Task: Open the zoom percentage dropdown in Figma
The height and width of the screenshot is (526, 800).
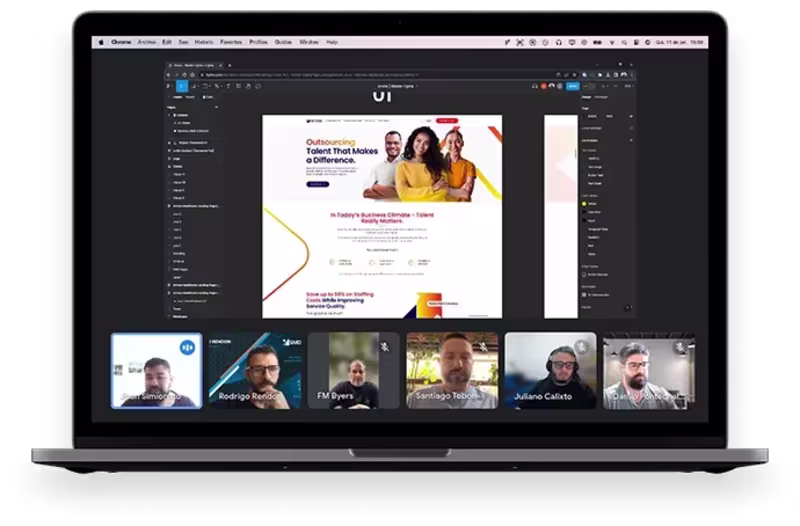Action: [630, 86]
